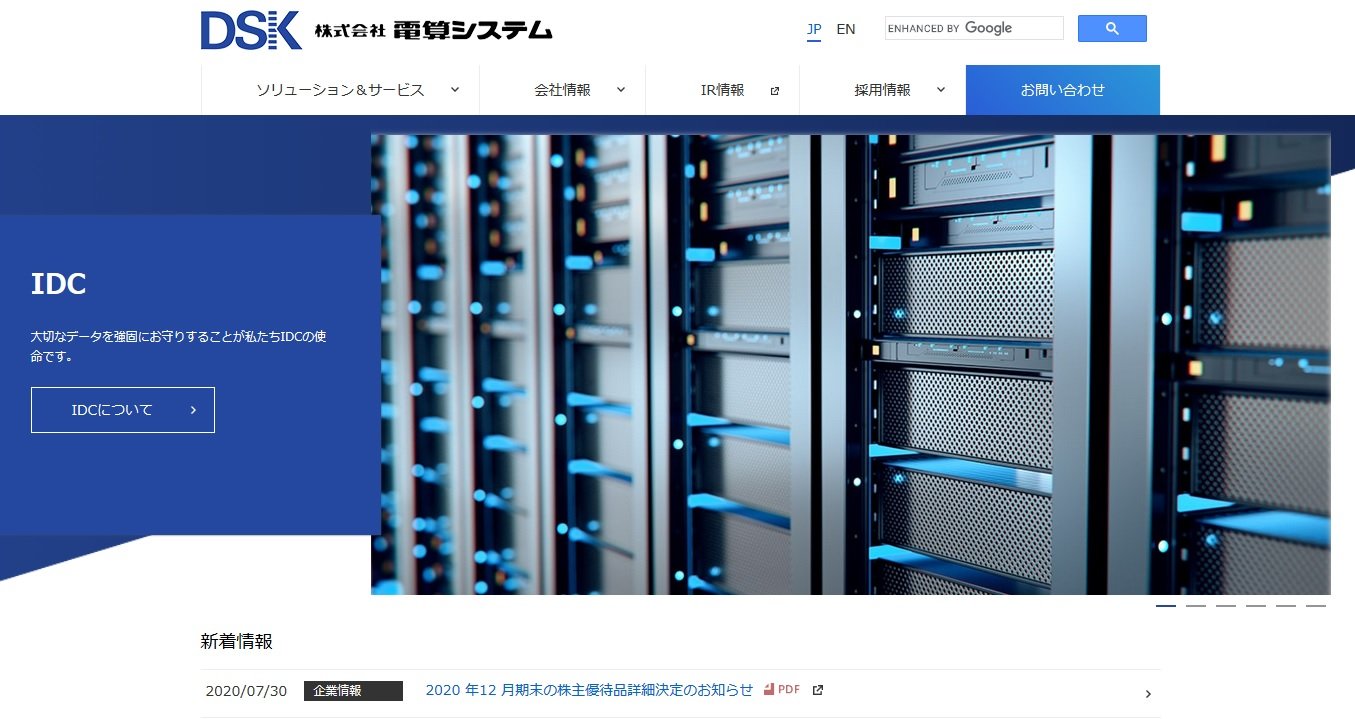Jump to the last carousel slide indicator
1355x719 pixels.
(1315, 606)
